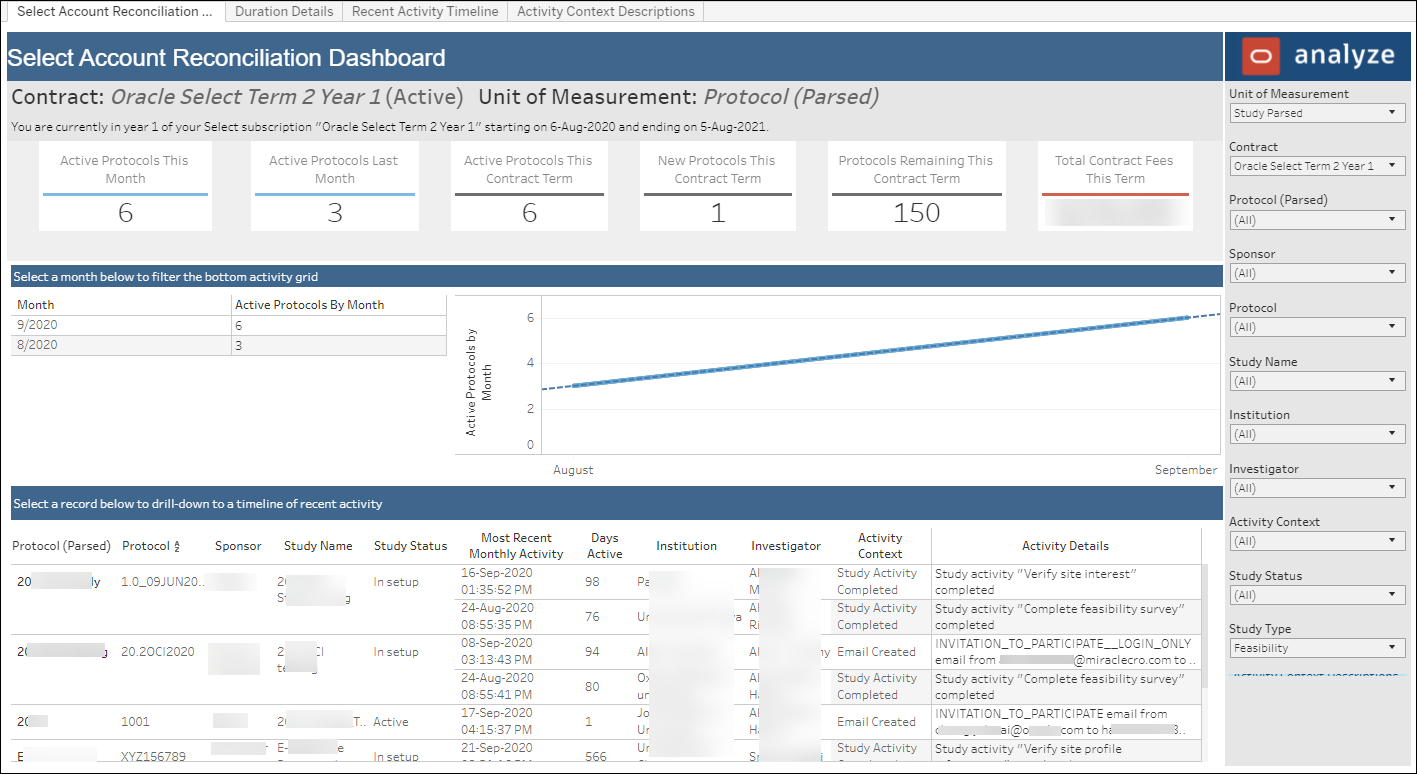1417x774 pixels.
Task: Open the Duration Details tab
Action: (284, 12)
